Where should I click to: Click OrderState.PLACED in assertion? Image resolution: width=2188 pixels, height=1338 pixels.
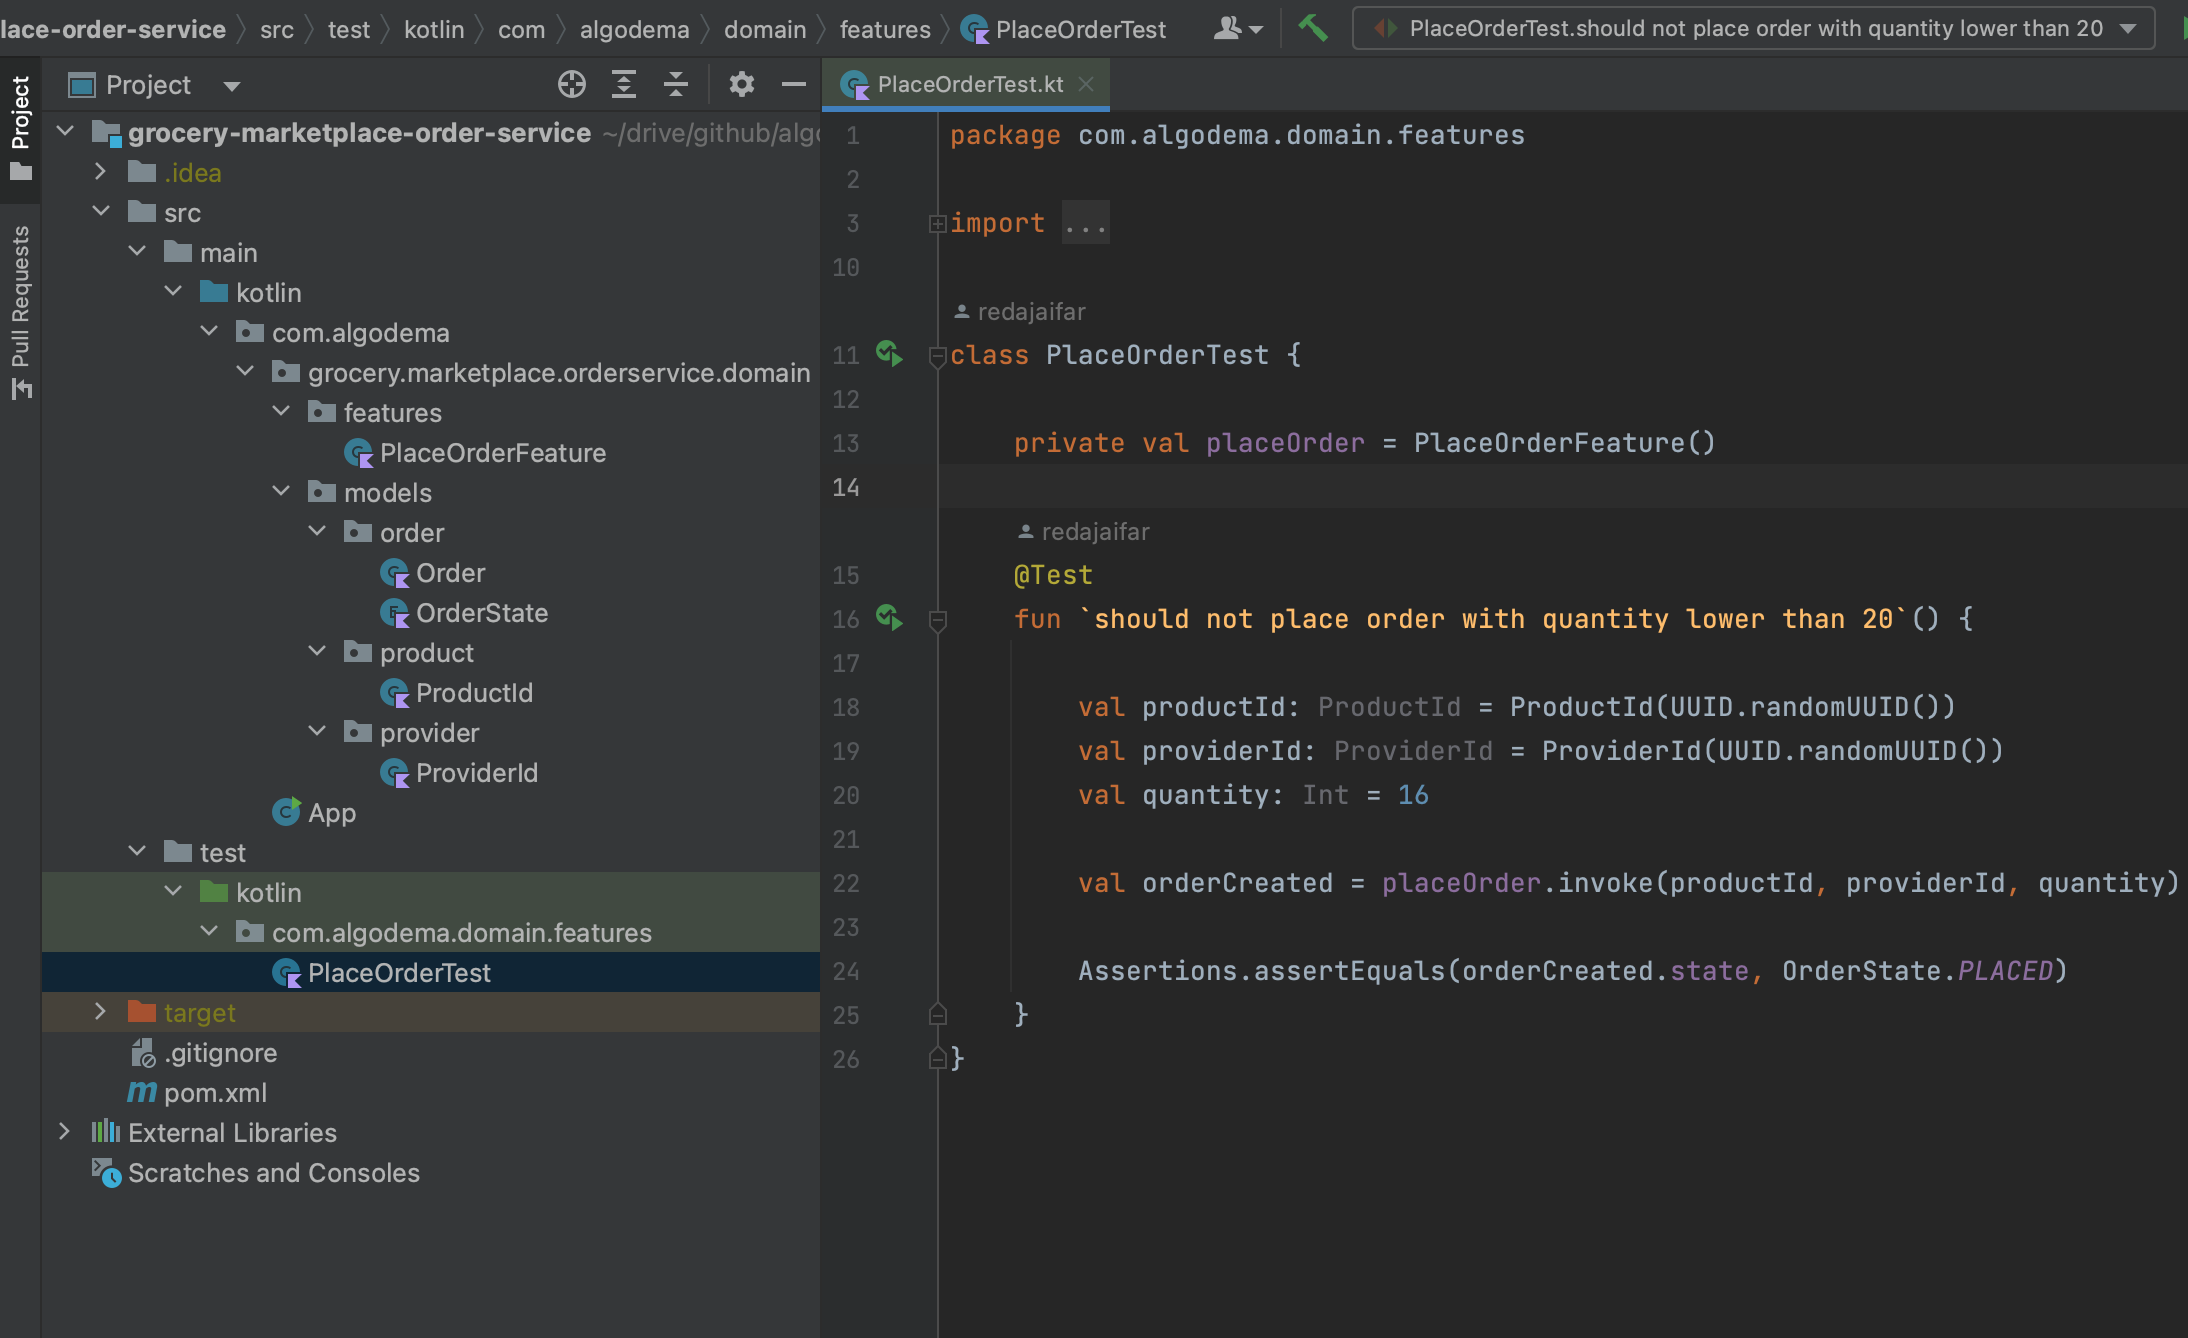[1918, 971]
